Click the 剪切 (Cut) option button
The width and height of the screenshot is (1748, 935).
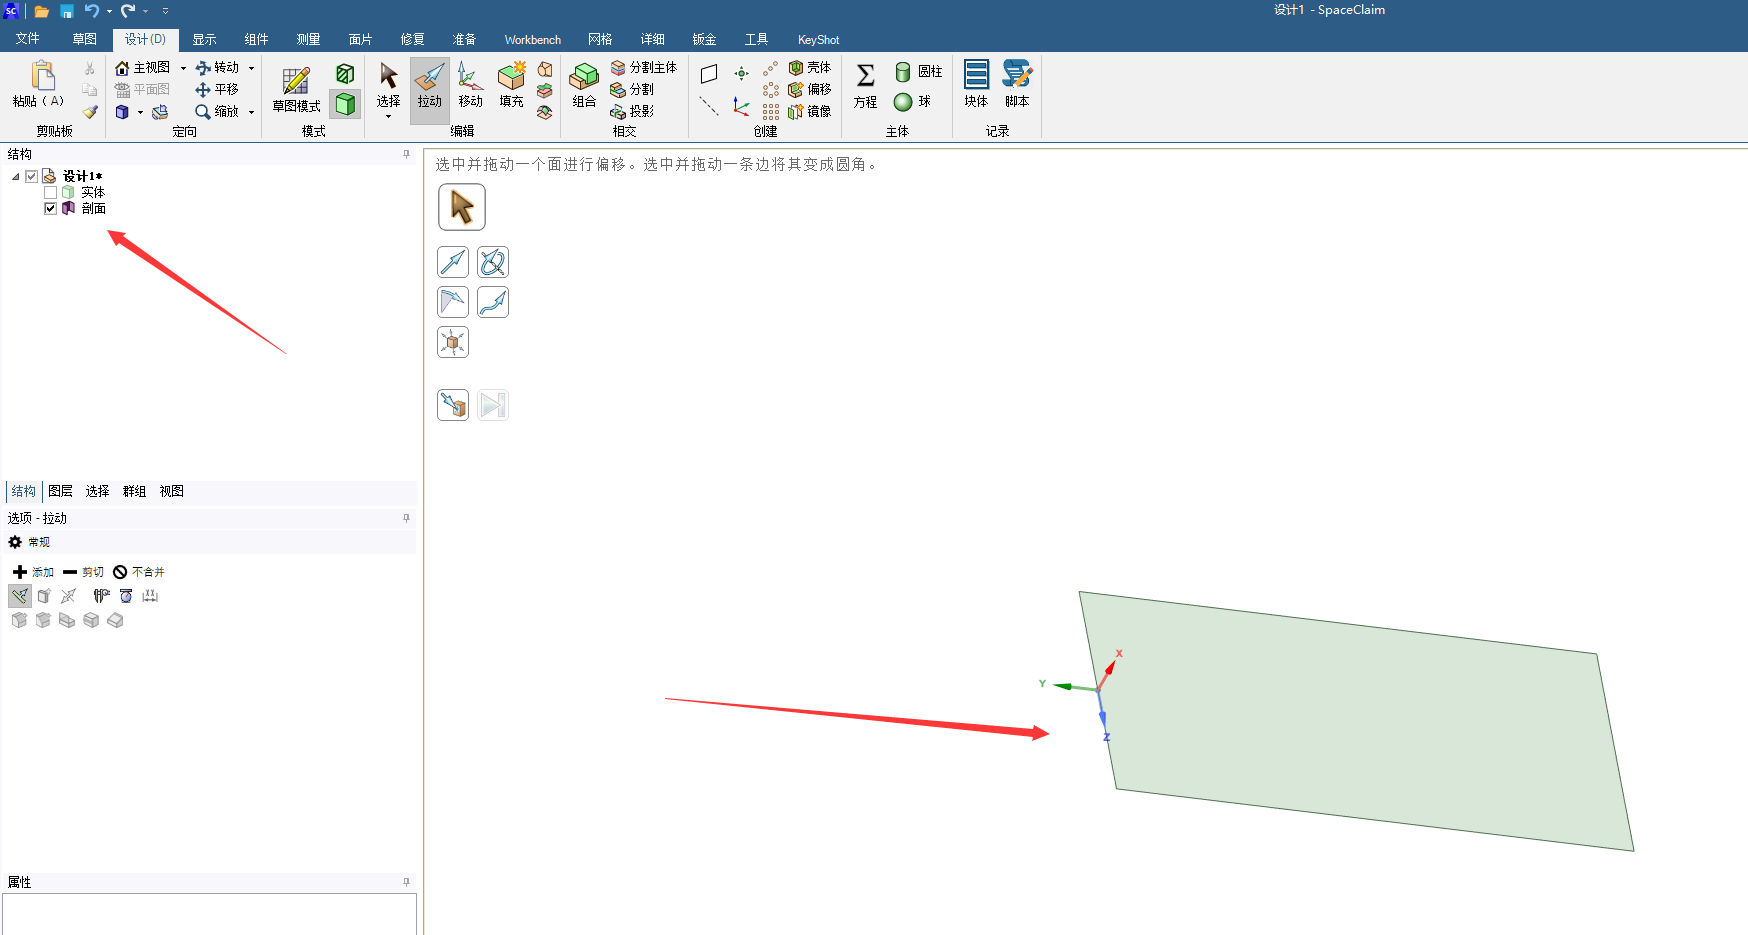click(x=83, y=572)
